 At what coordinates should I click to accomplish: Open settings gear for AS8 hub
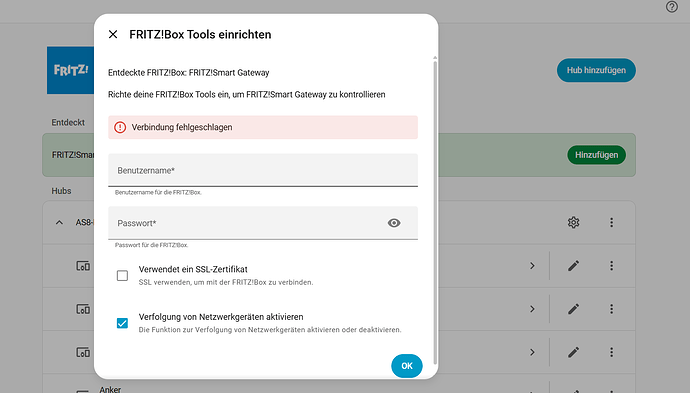(573, 223)
